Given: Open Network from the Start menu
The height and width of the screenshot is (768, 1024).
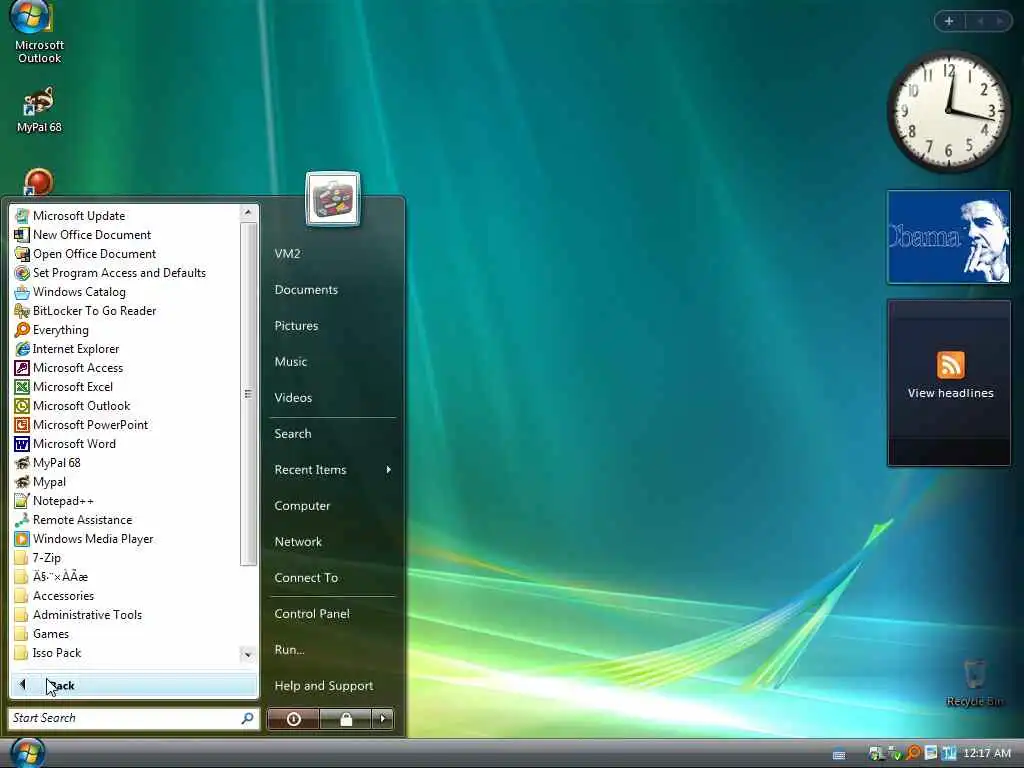Looking at the screenshot, I should [332, 541].
